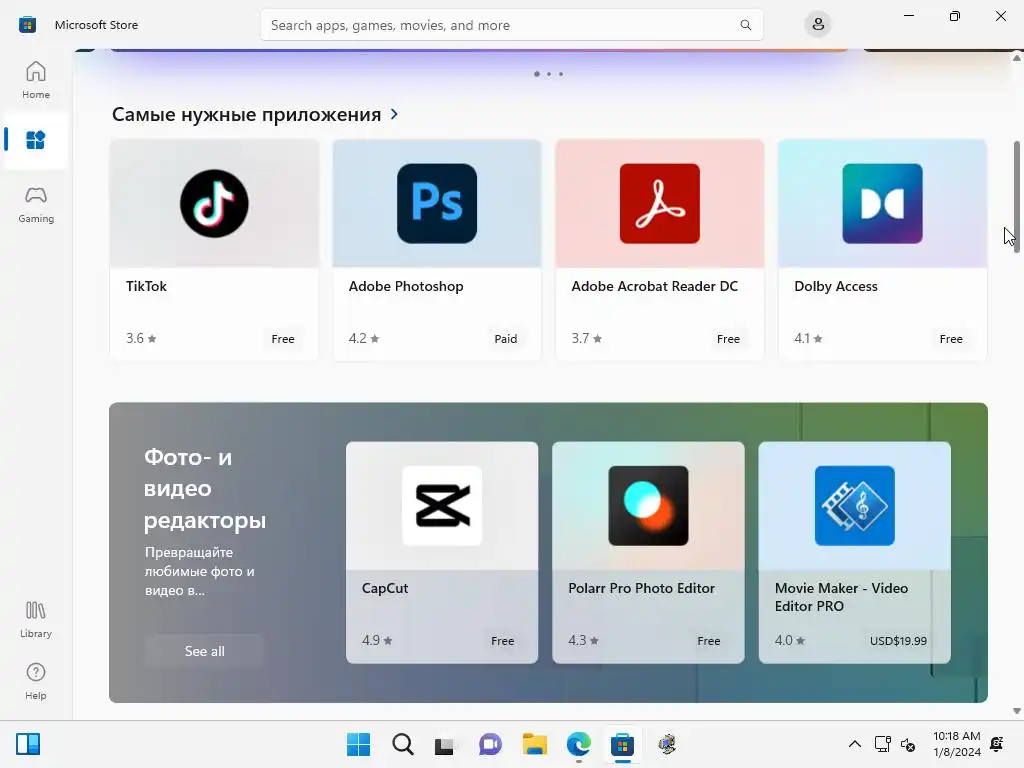Screen dimensions: 1024x768
Task: Click the Free label on TikTok card
Action: [283, 339]
